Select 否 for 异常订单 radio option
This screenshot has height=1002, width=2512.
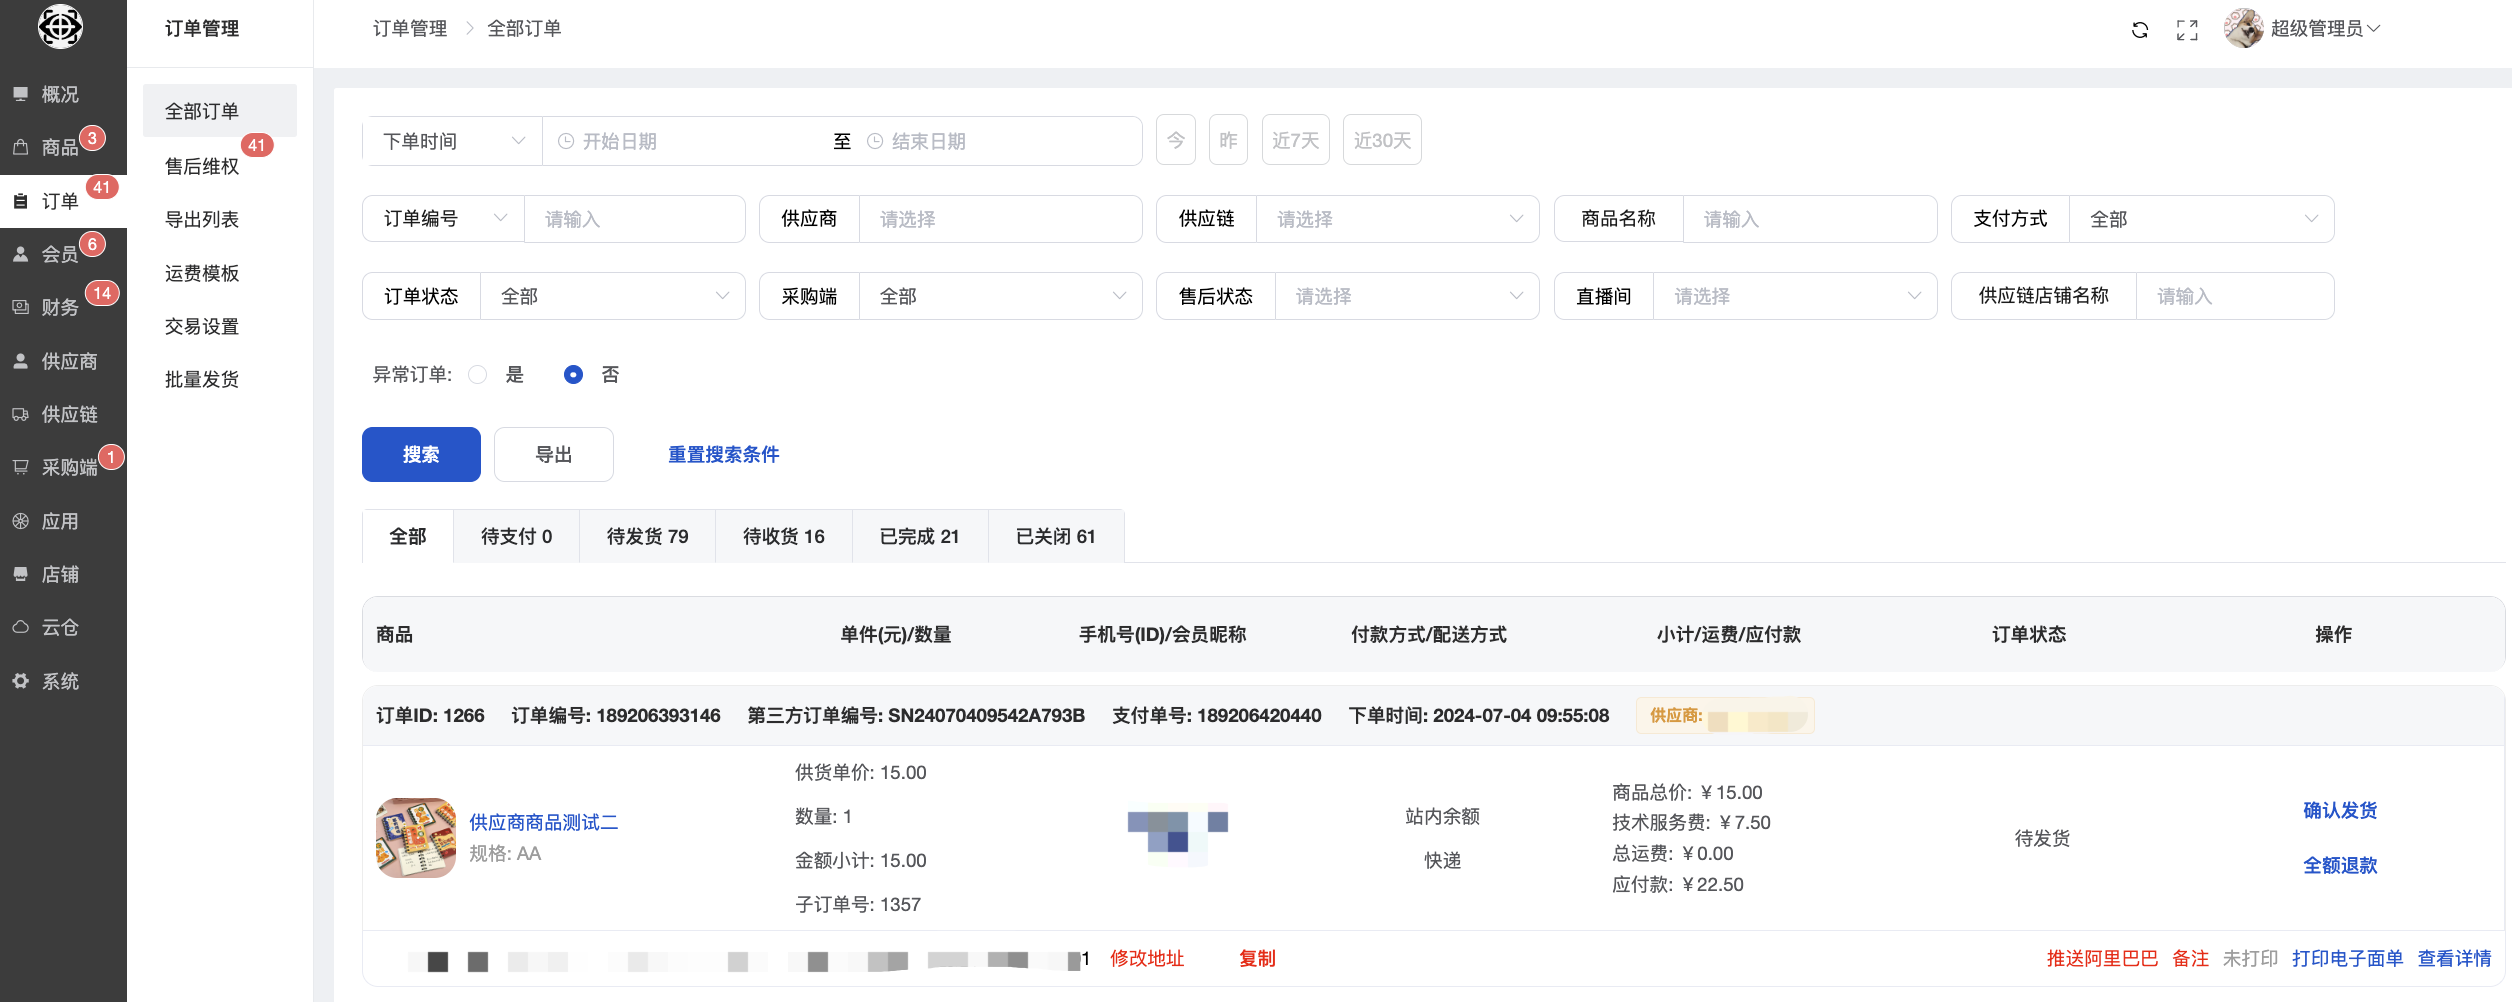coord(573,375)
